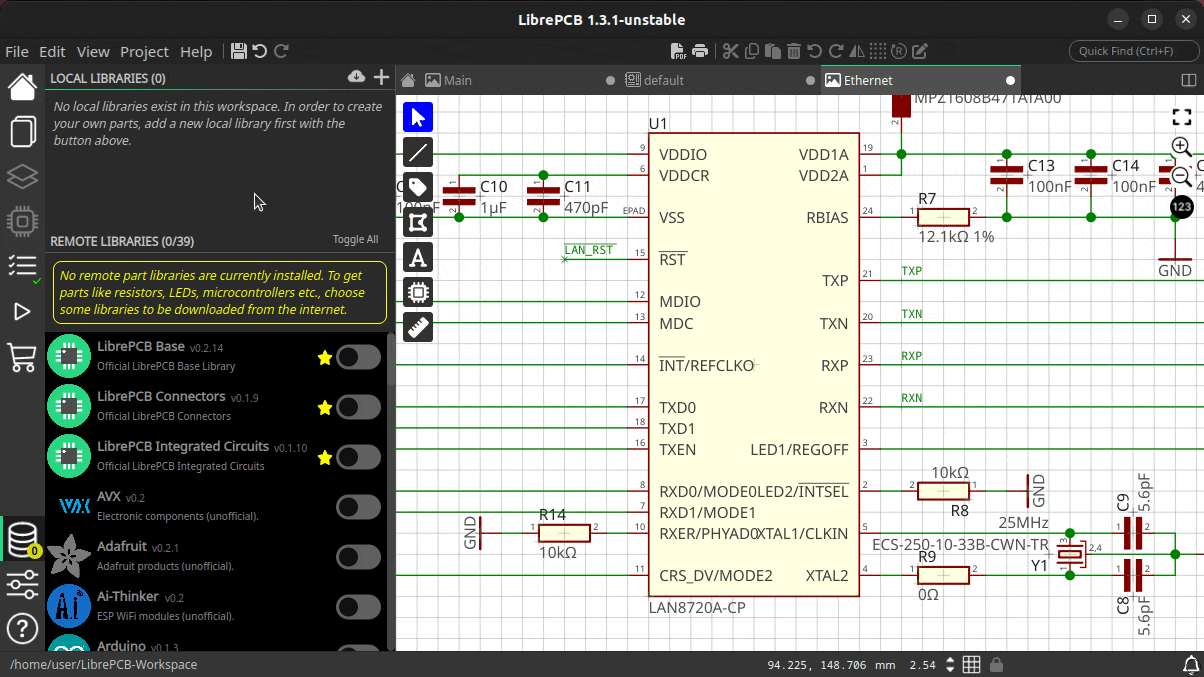This screenshot has width=1204, height=677.
Task: Open the Edit menu
Action: click(52, 52)
